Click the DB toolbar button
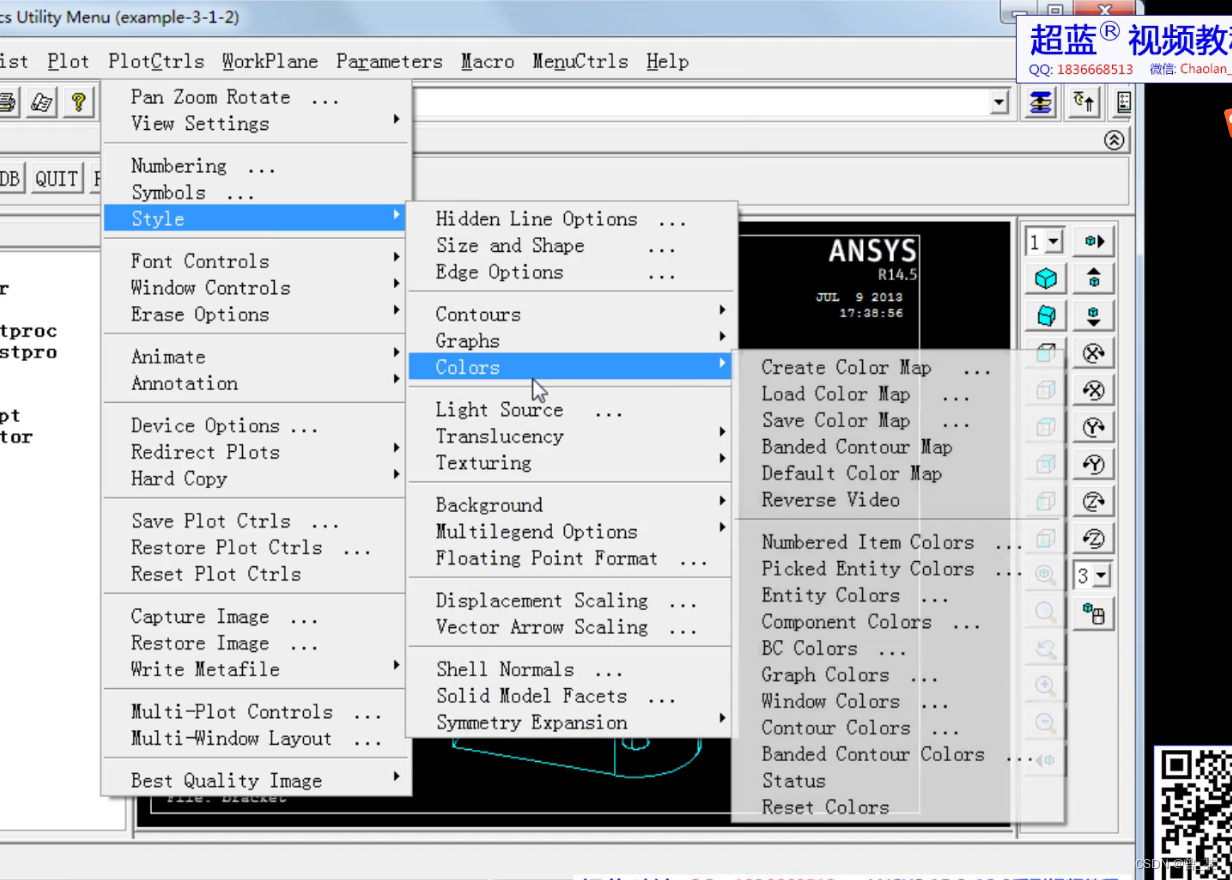The width and height of the screenshot is (1232, 880). (x=10, y=178)
